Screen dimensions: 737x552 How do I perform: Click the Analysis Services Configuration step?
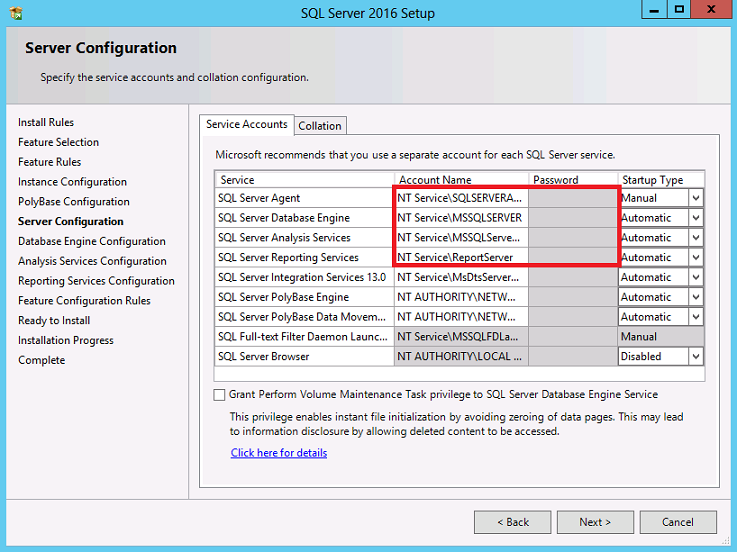click(x=93, y=261)
